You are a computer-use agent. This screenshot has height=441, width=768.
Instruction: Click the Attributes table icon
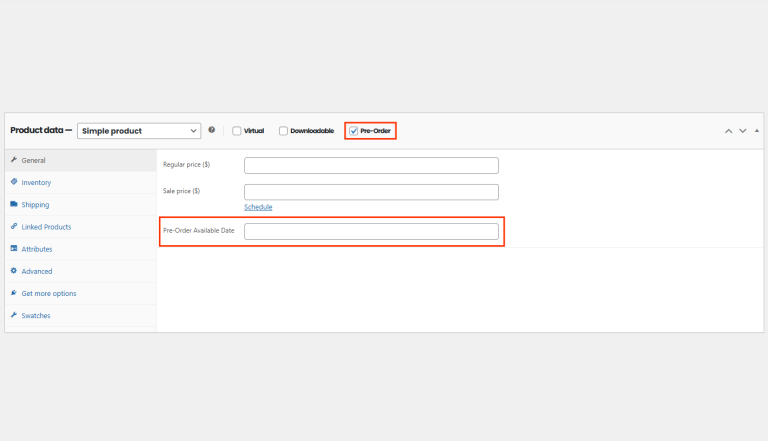(14, 248)
